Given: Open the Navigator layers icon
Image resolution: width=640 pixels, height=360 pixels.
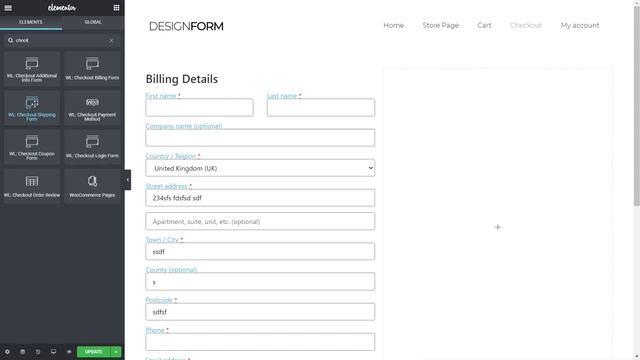Looking at the screenshot, I should [23, 351].
